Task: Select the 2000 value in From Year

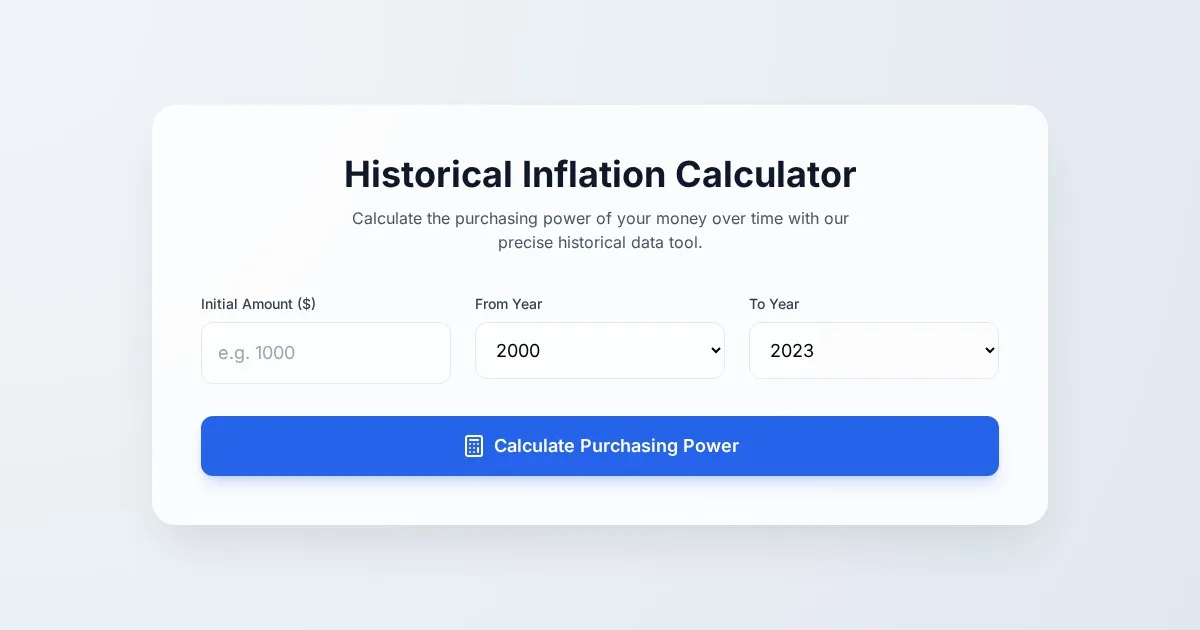Action: (518, 351)
